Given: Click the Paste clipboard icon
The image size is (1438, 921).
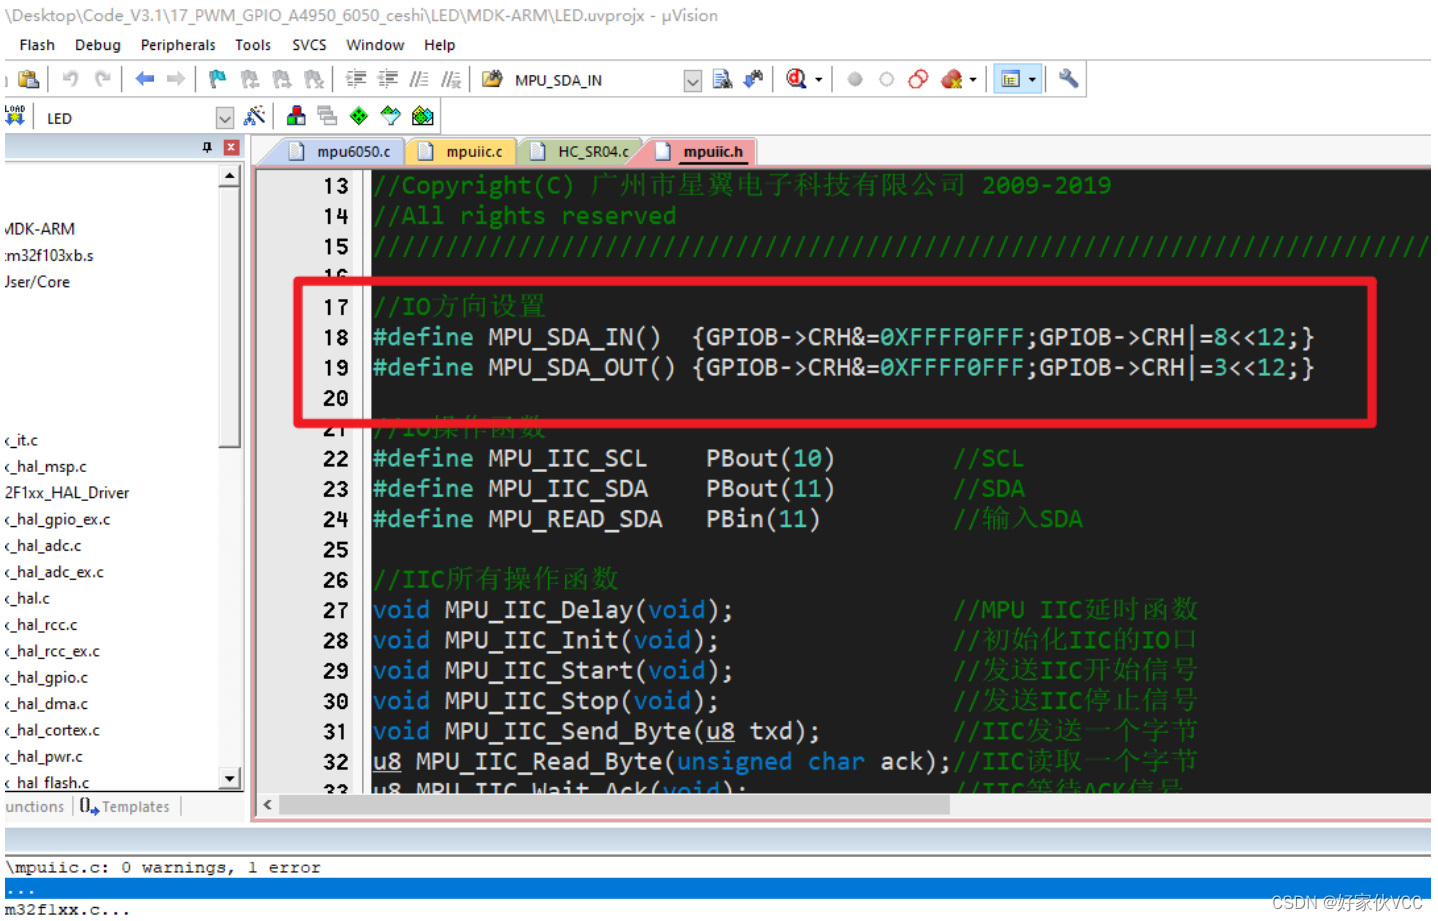Looking at the screenshot, I should pos(29,79).
